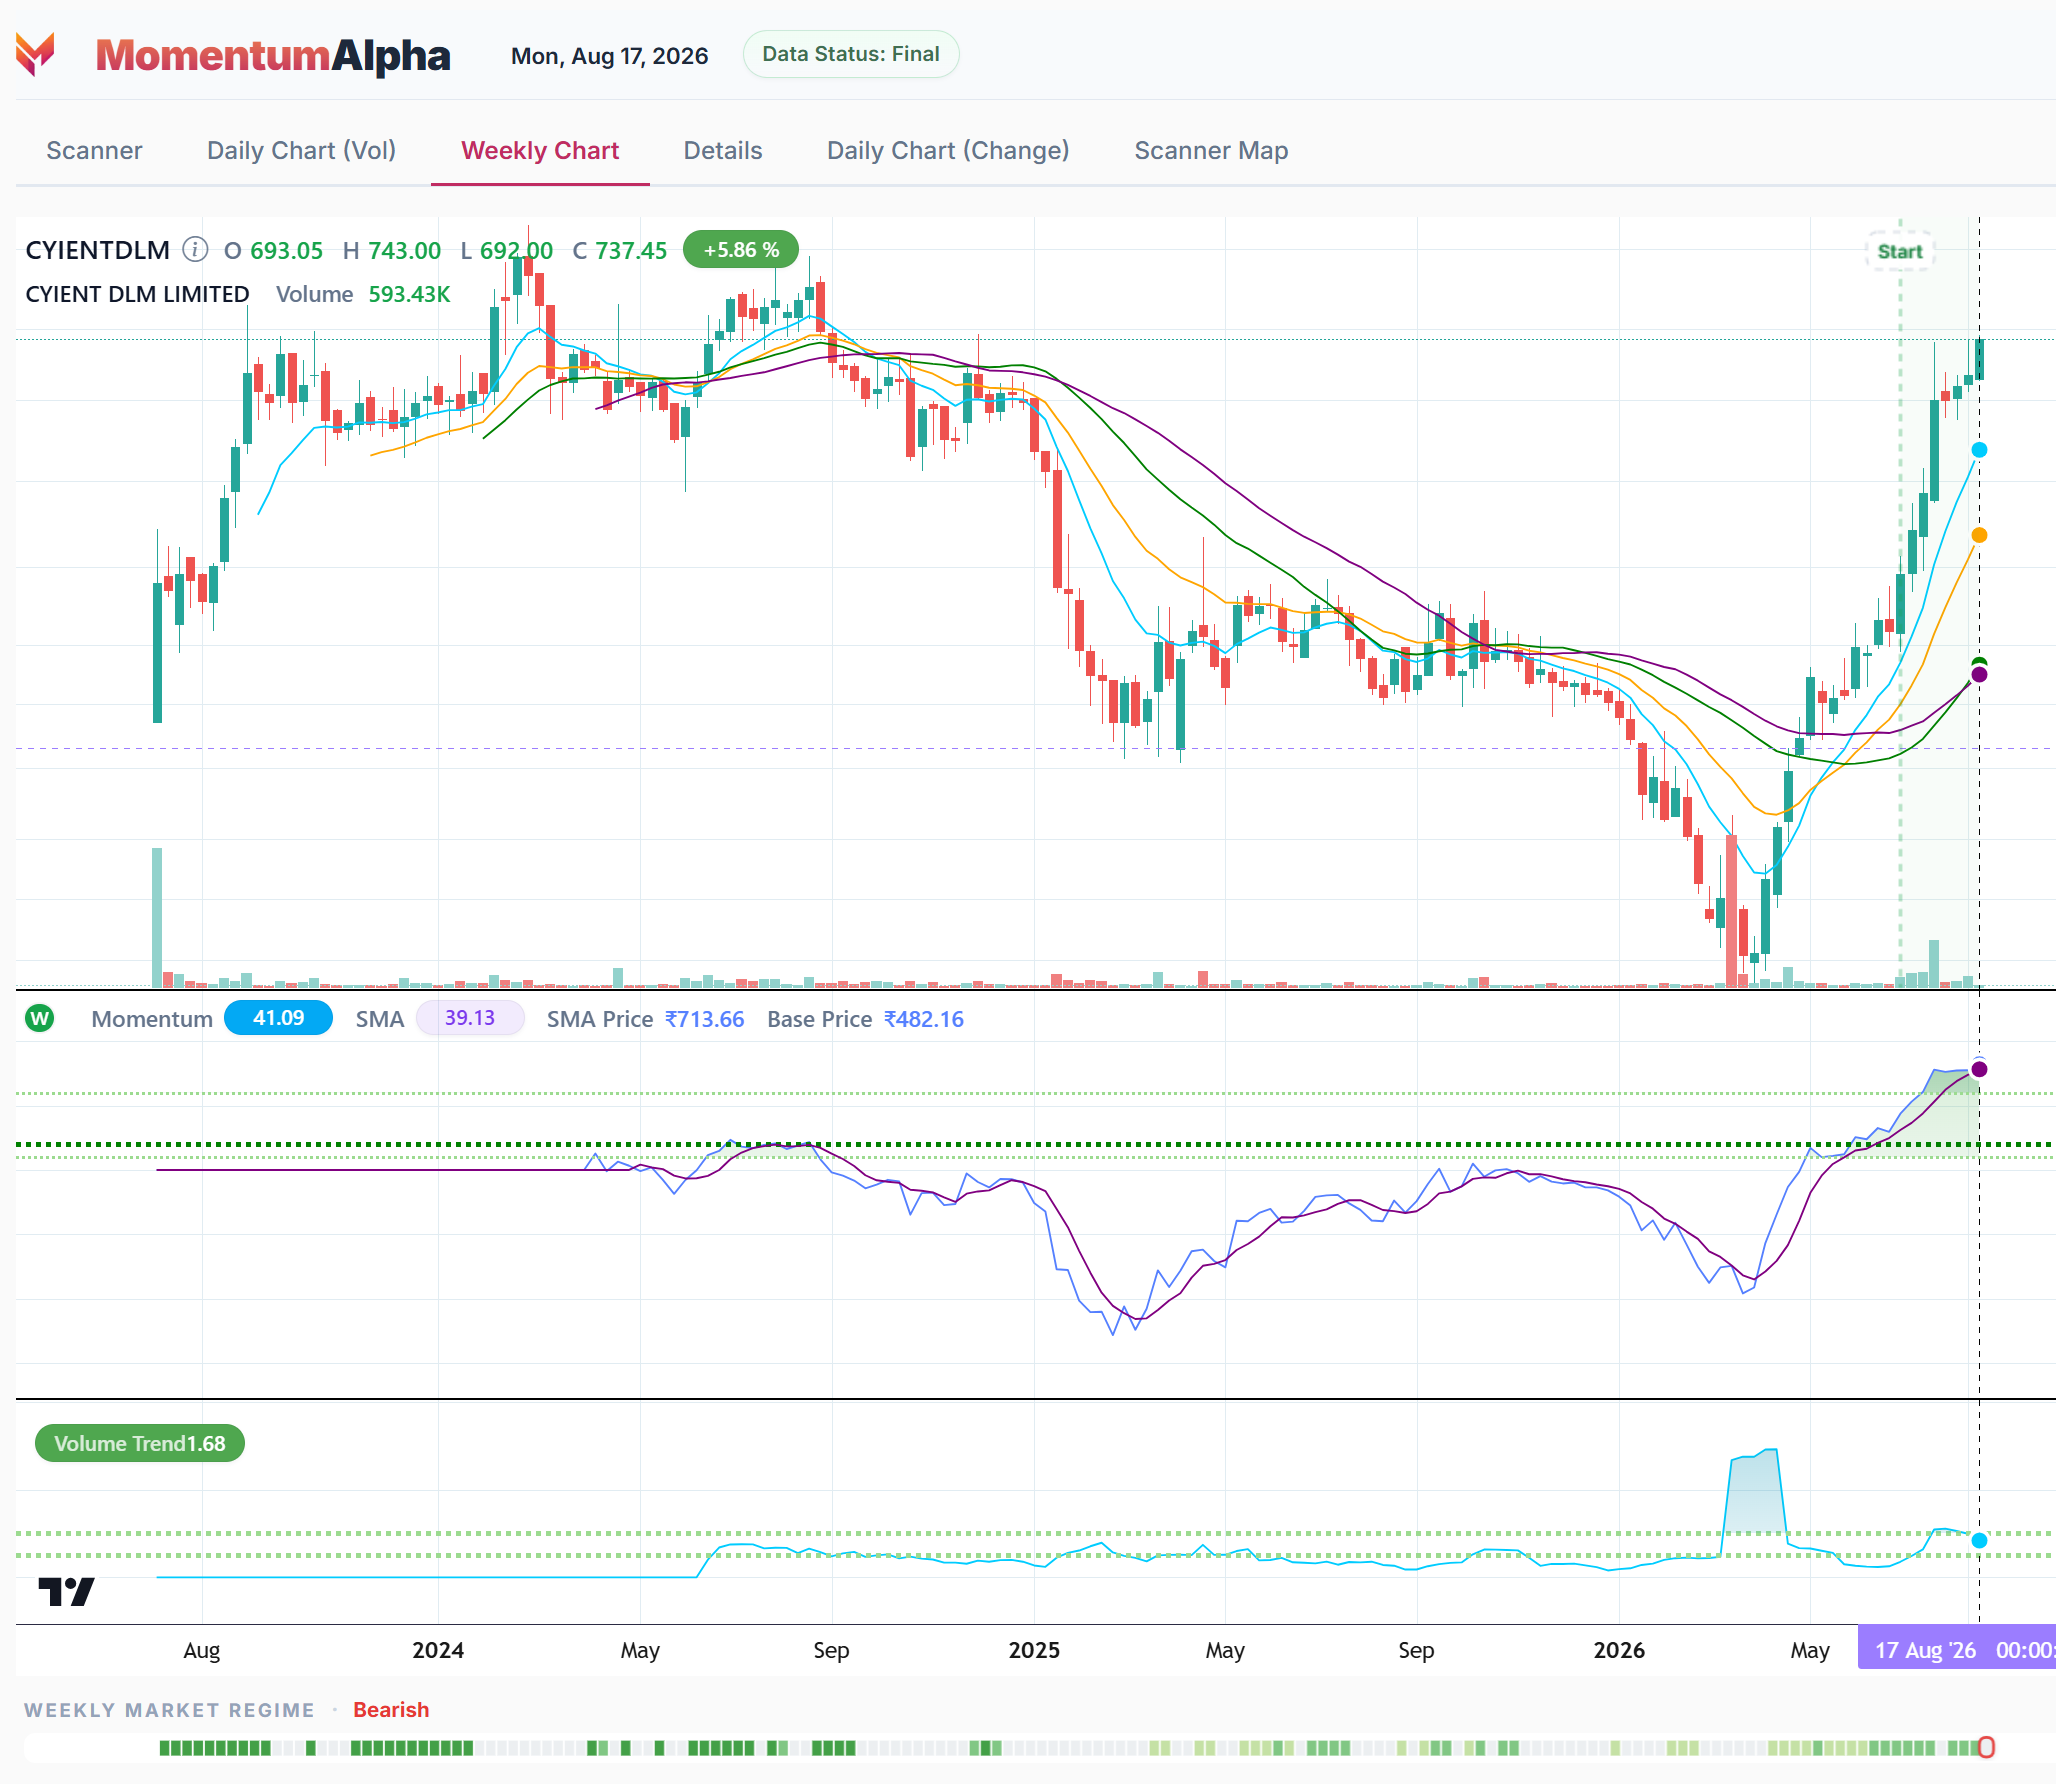2056x1784 pixels.
Task: Click the WEEKLY MARKET REGIME heading
Action: click(x=169, y=1710)
